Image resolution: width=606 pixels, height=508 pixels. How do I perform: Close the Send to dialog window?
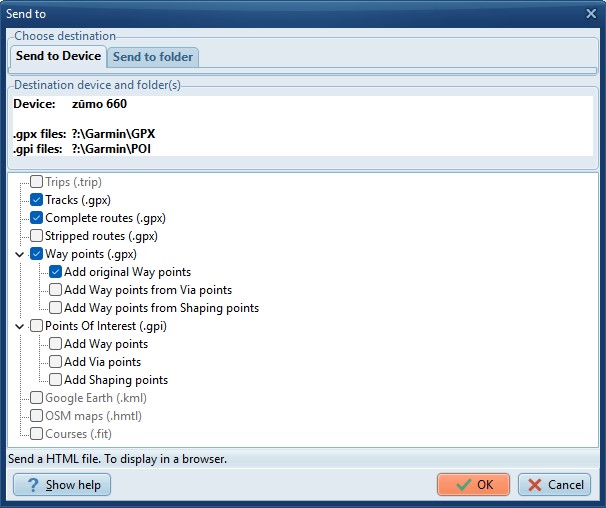590,14
